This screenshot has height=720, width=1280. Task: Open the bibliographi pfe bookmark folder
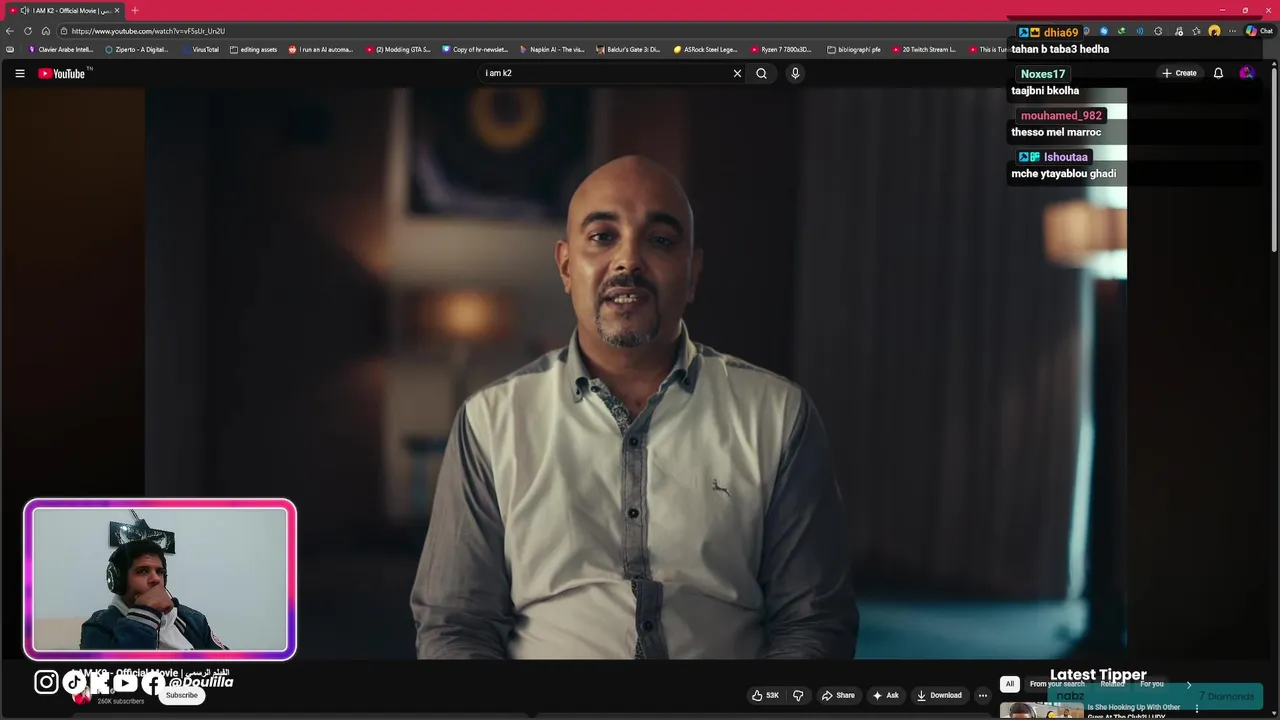point(854,49)
